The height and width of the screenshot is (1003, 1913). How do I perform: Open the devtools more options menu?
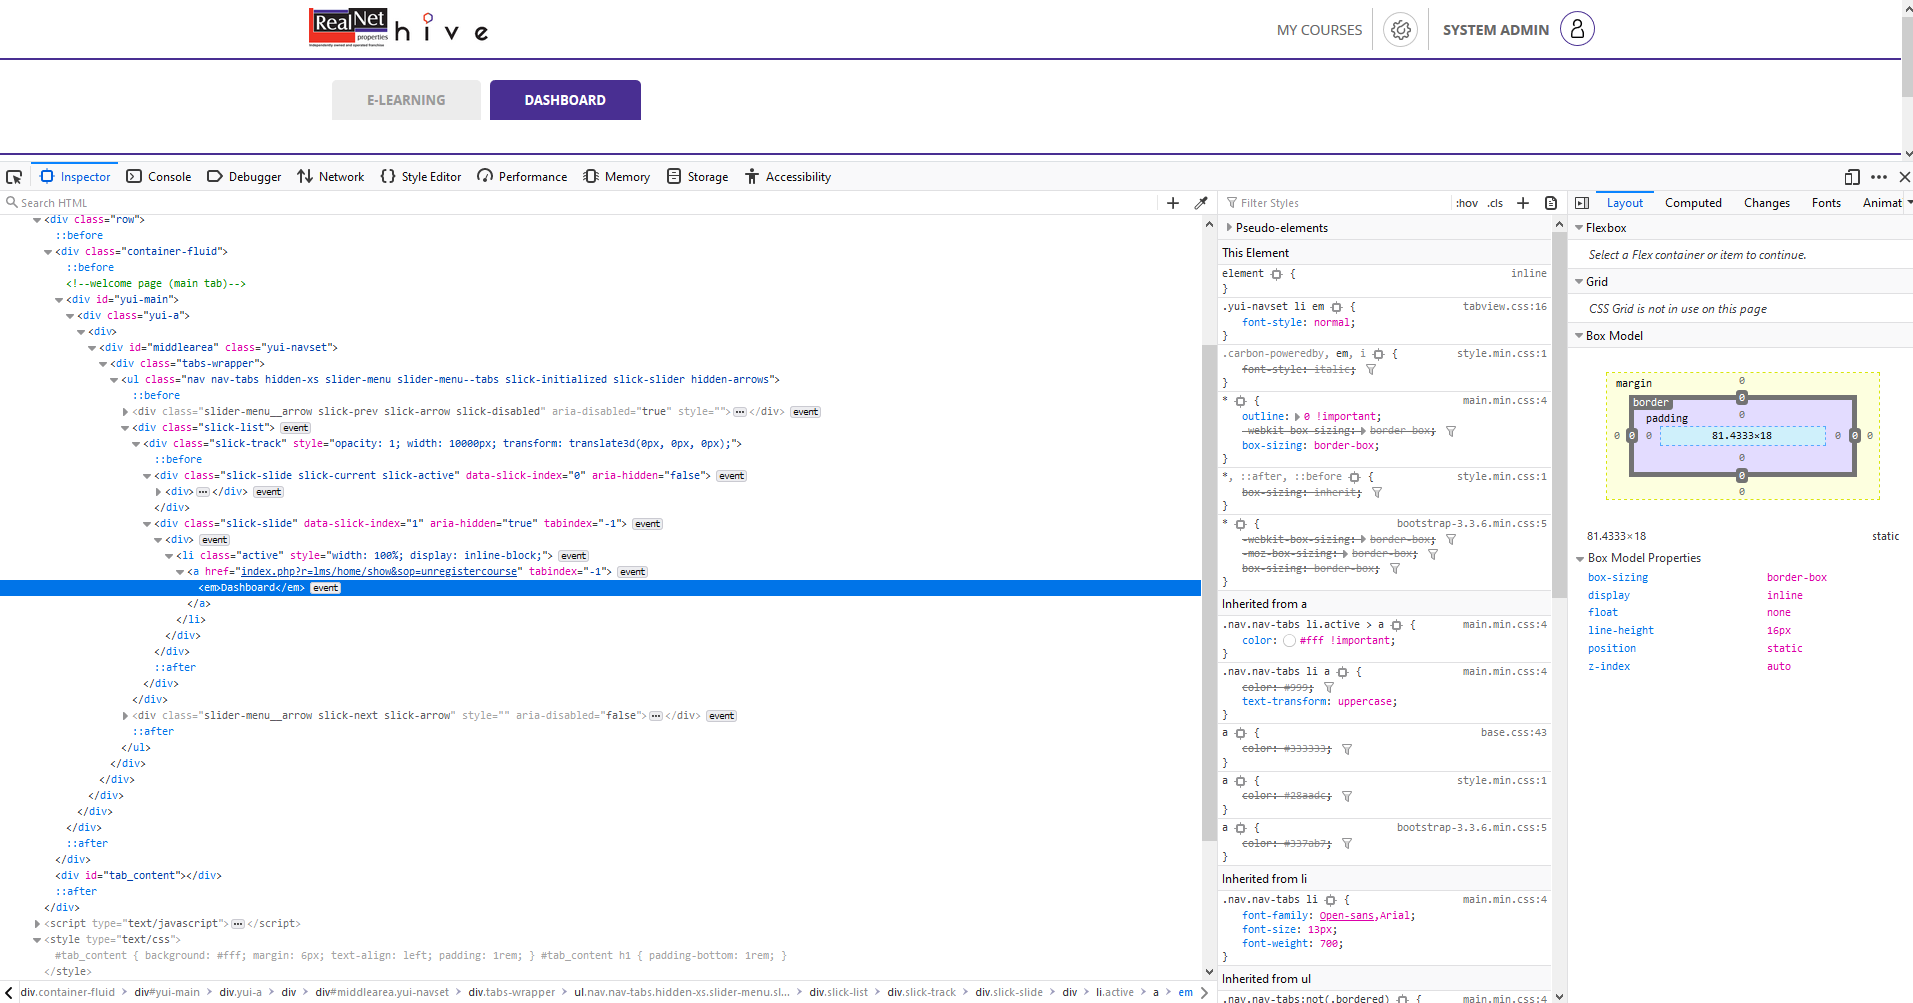click(x=1879, y=177)
